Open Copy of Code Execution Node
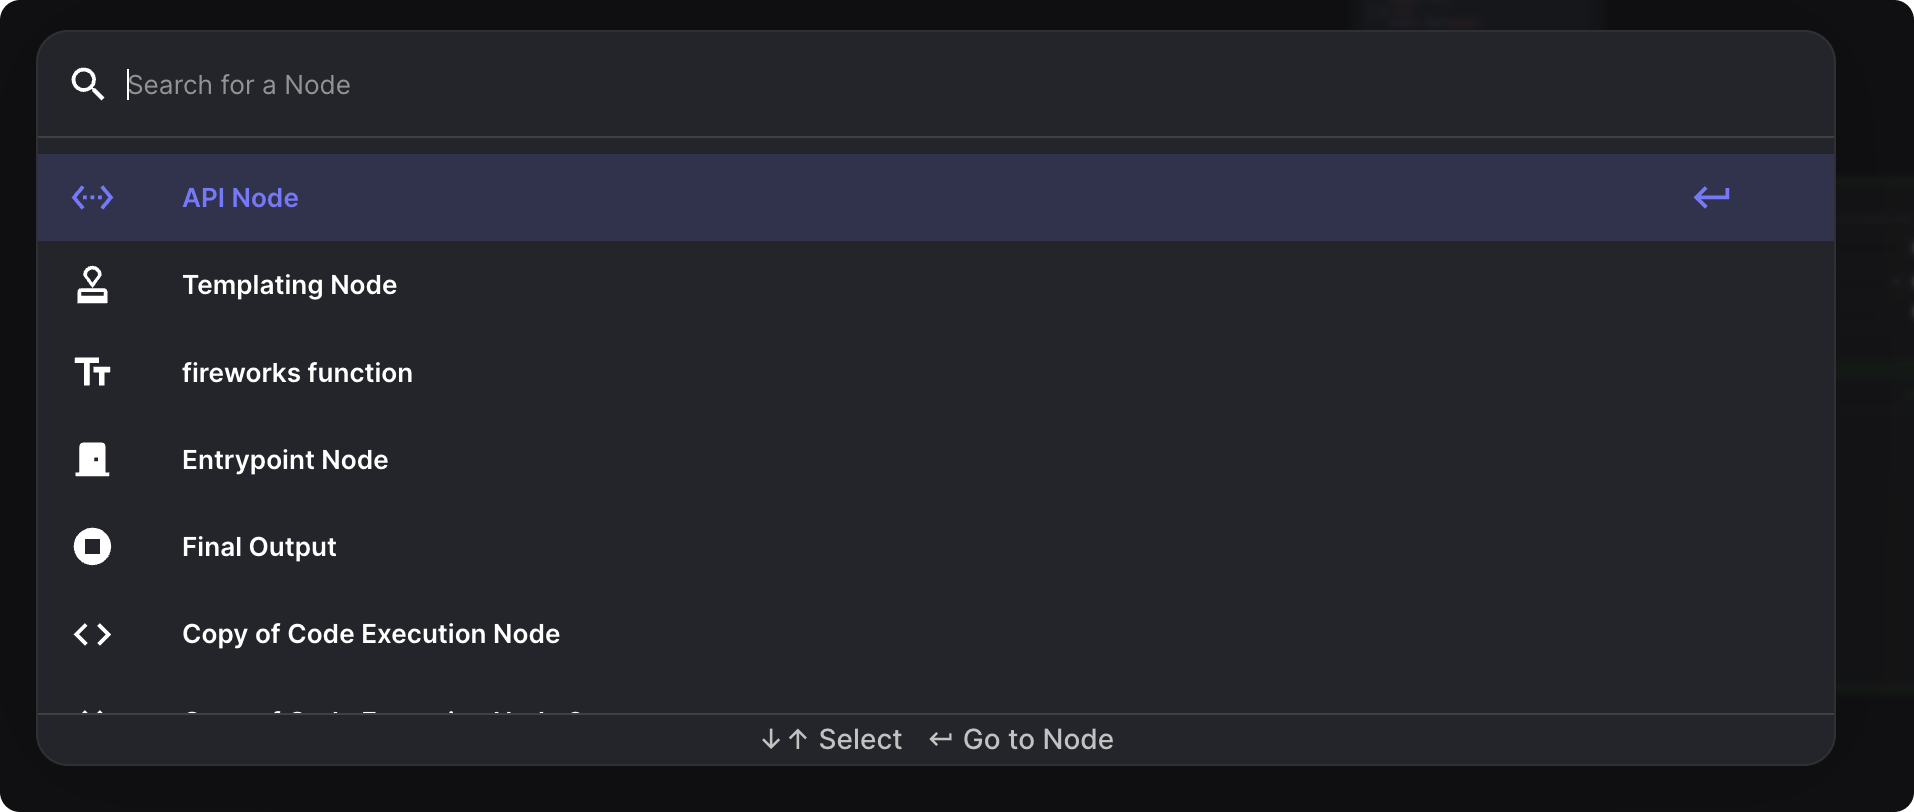 click(371, 634)
